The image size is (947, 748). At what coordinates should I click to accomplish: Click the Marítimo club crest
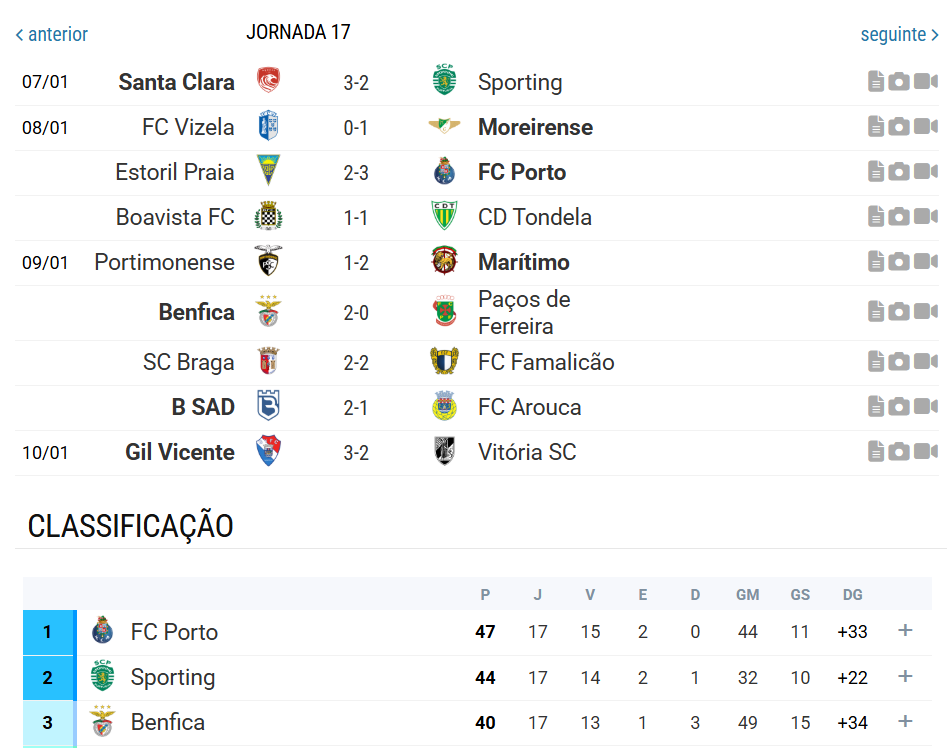(x=444, y=262)
